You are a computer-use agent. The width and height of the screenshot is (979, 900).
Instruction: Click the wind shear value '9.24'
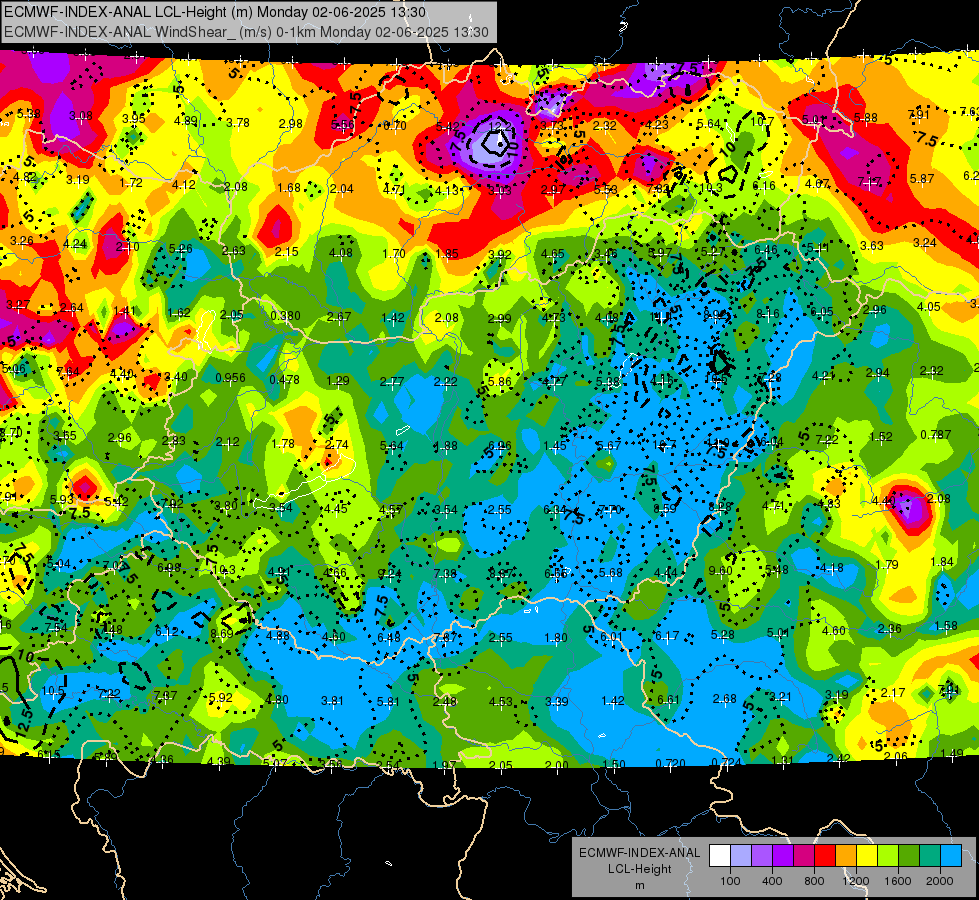point(390,573)
